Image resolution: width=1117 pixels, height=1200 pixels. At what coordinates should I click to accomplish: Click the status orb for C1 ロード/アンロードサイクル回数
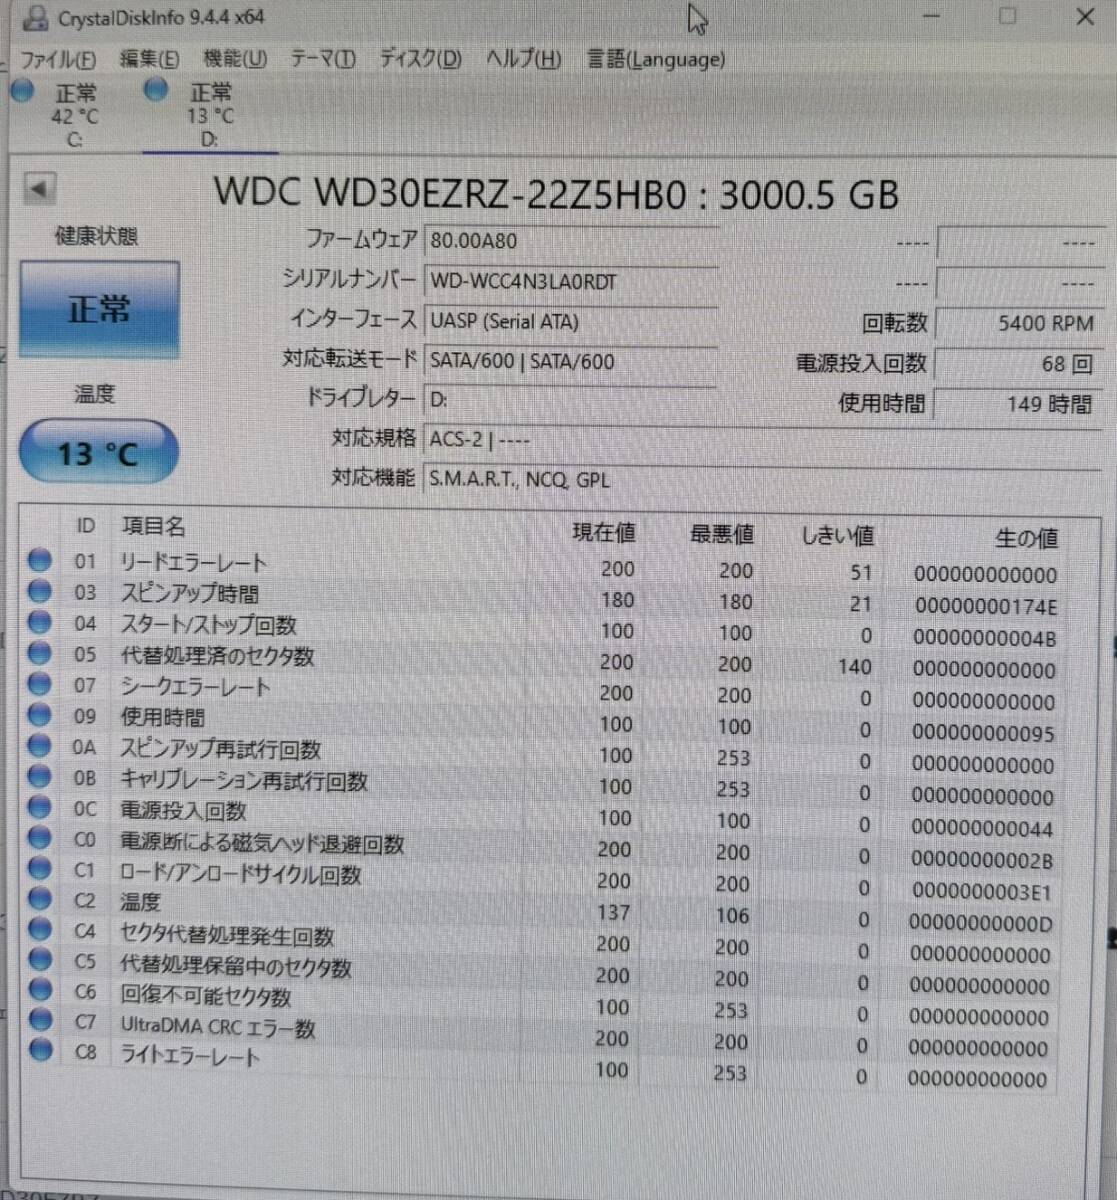[39, 868]
